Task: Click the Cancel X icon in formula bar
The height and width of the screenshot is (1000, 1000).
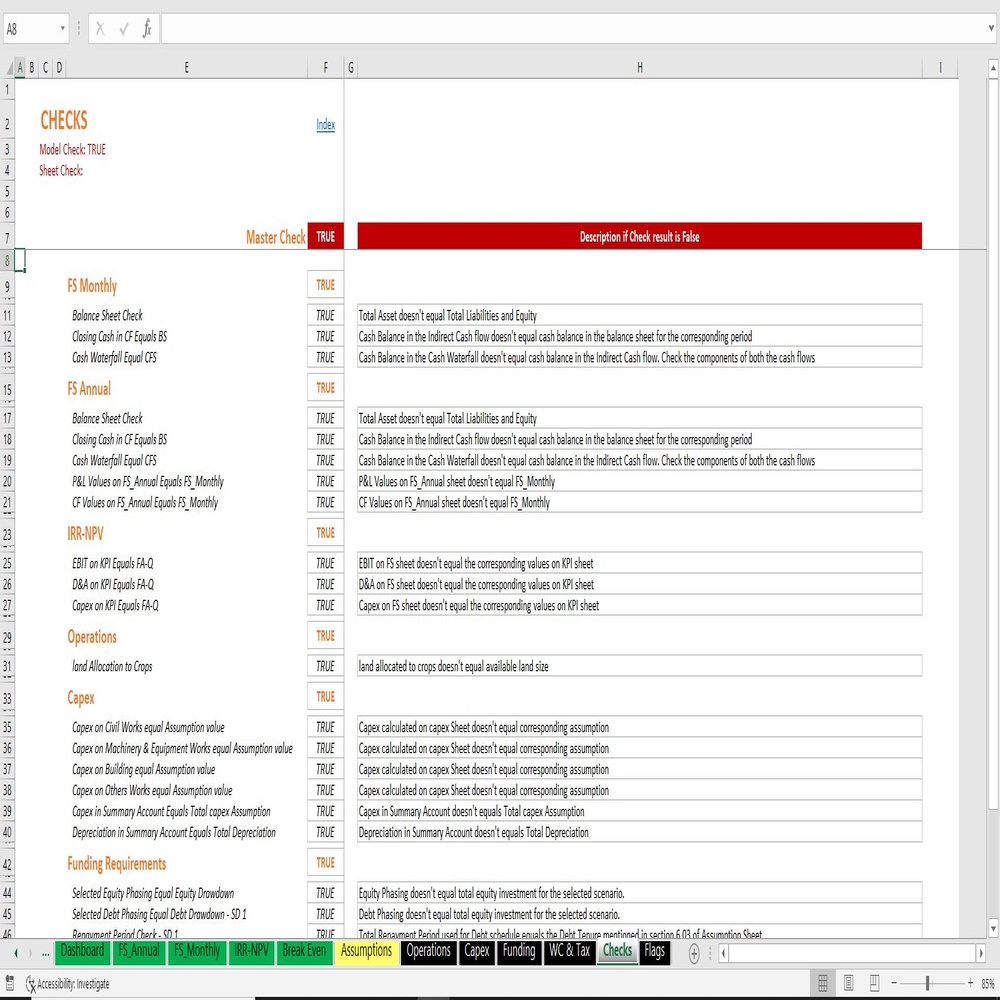Action: tap(100, 29)
